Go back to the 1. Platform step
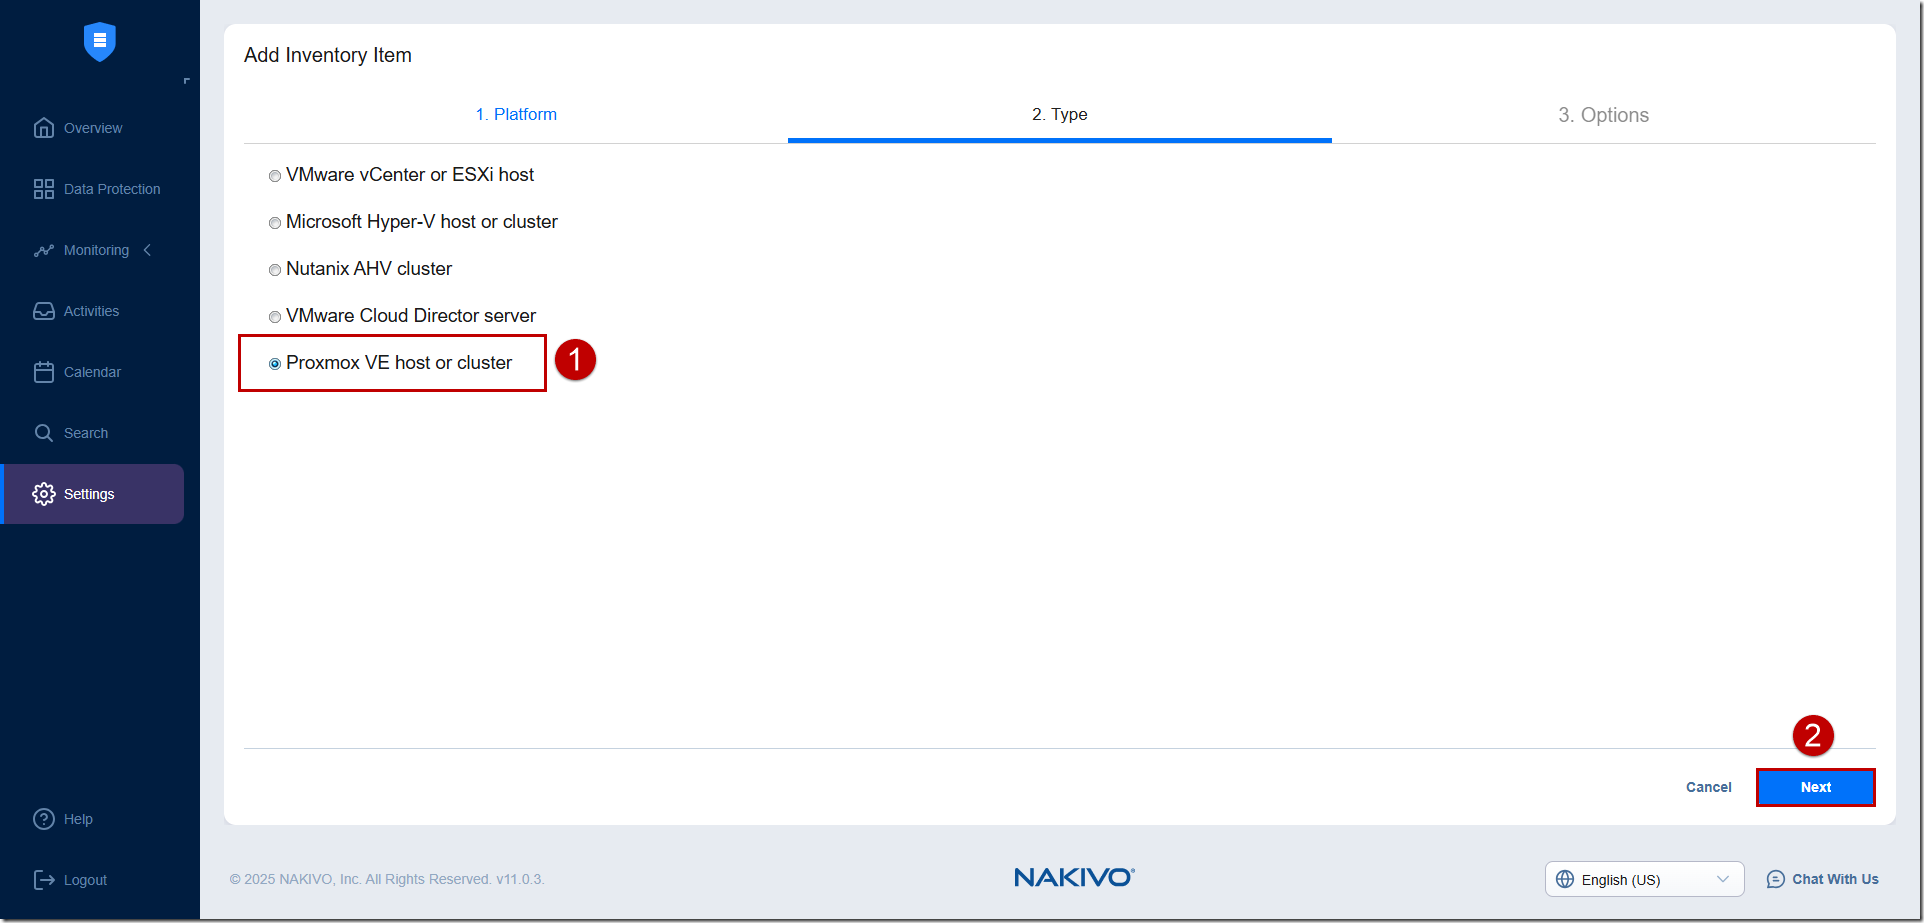This screenshot has width=1924, height=923. (x=516, y=114)
